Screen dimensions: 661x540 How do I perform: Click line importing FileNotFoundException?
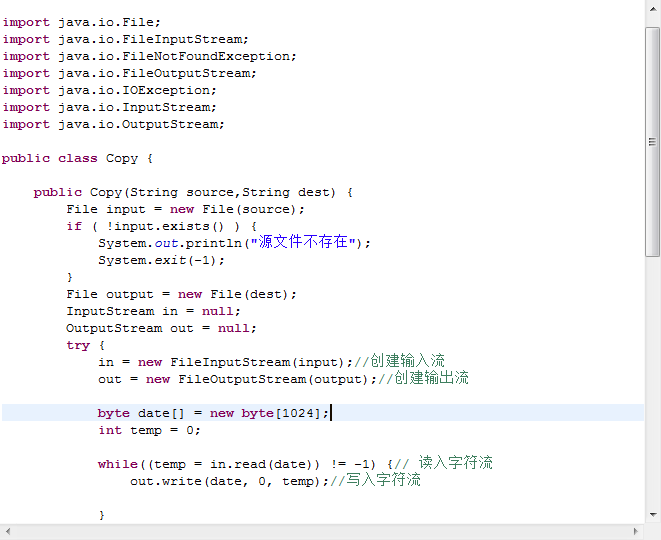(x=150, y=56)
